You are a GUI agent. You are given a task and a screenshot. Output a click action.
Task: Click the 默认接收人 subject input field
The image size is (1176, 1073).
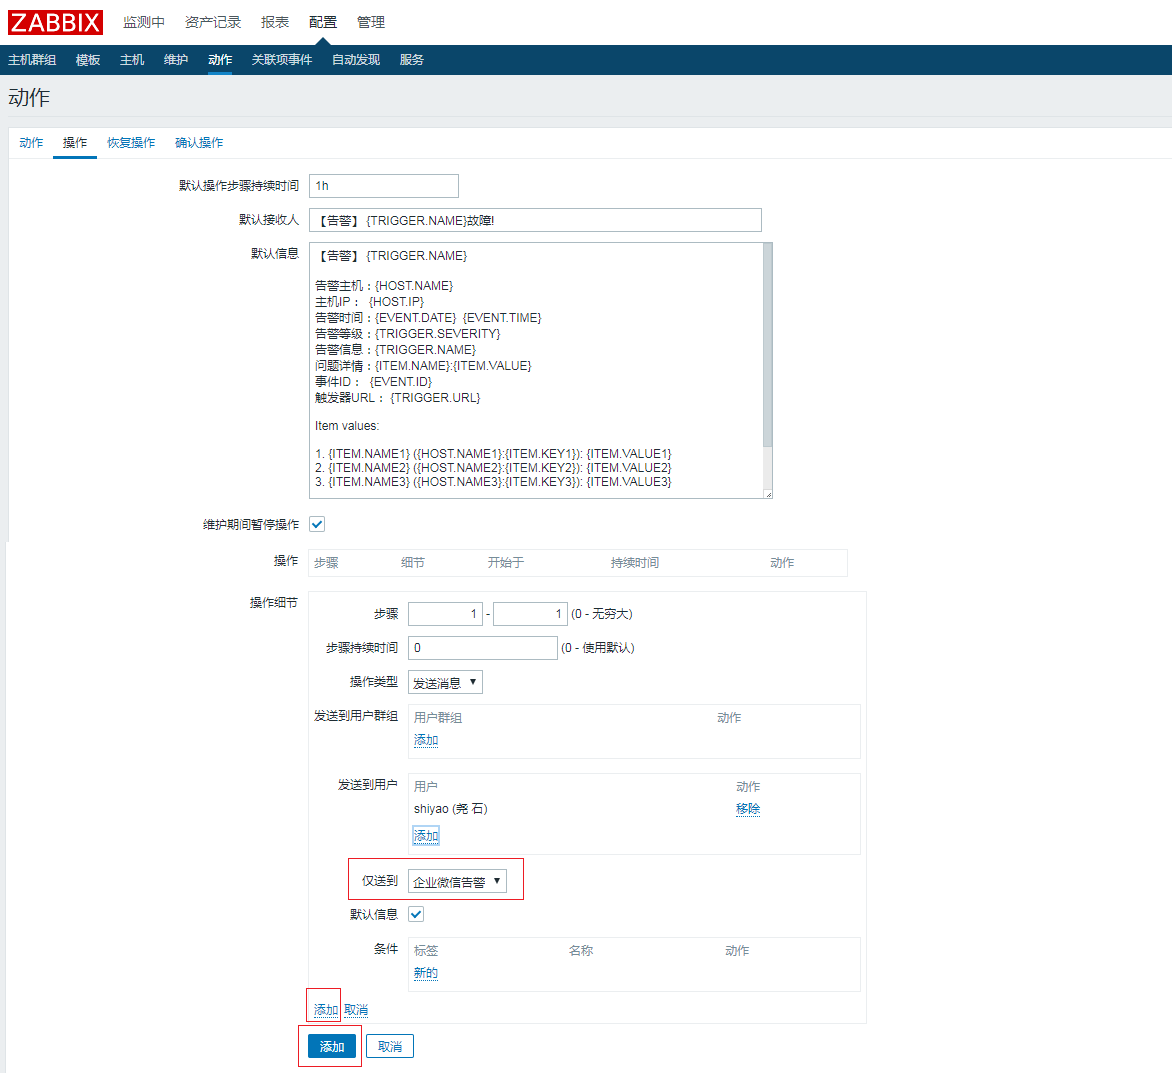point(535,220)
